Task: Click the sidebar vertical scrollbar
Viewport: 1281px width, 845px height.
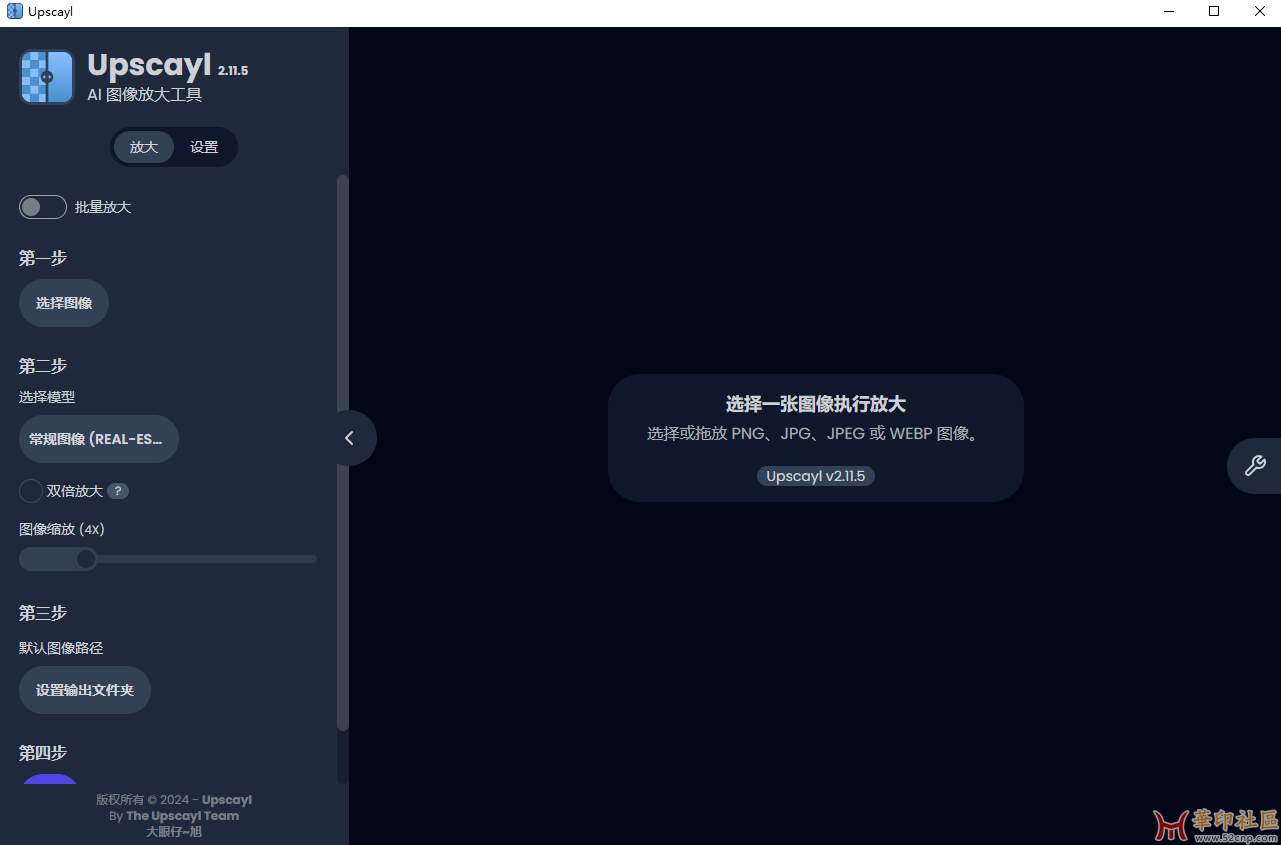Action: (343, 453)
